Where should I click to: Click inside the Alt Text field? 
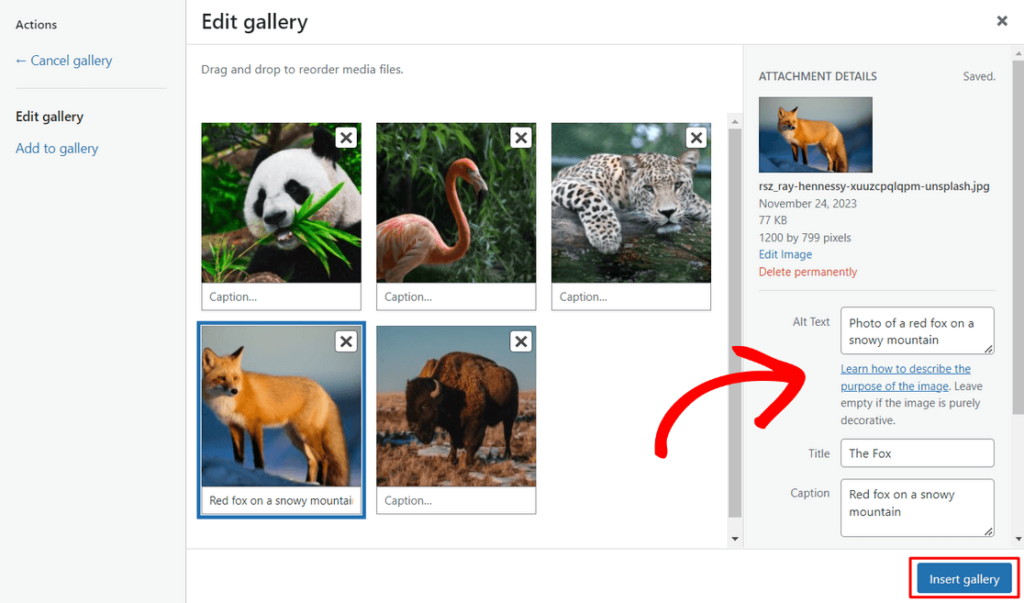click(x=916, y=330)
